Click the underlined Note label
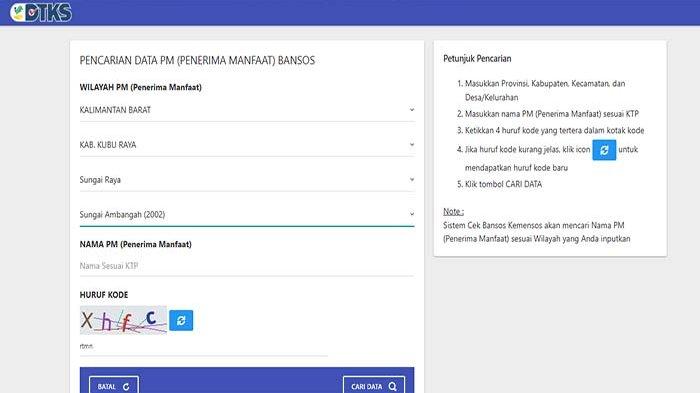The image size is (700, 393). pos(453,211)
